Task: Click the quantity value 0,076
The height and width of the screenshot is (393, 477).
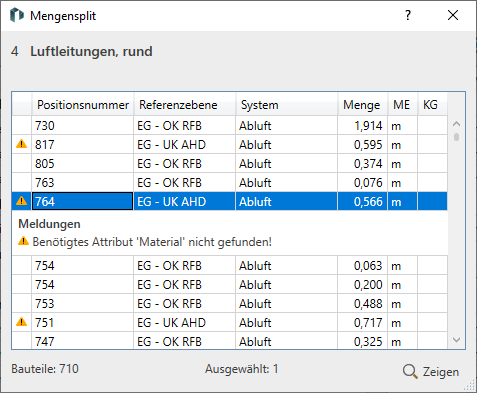Action: 368,183
